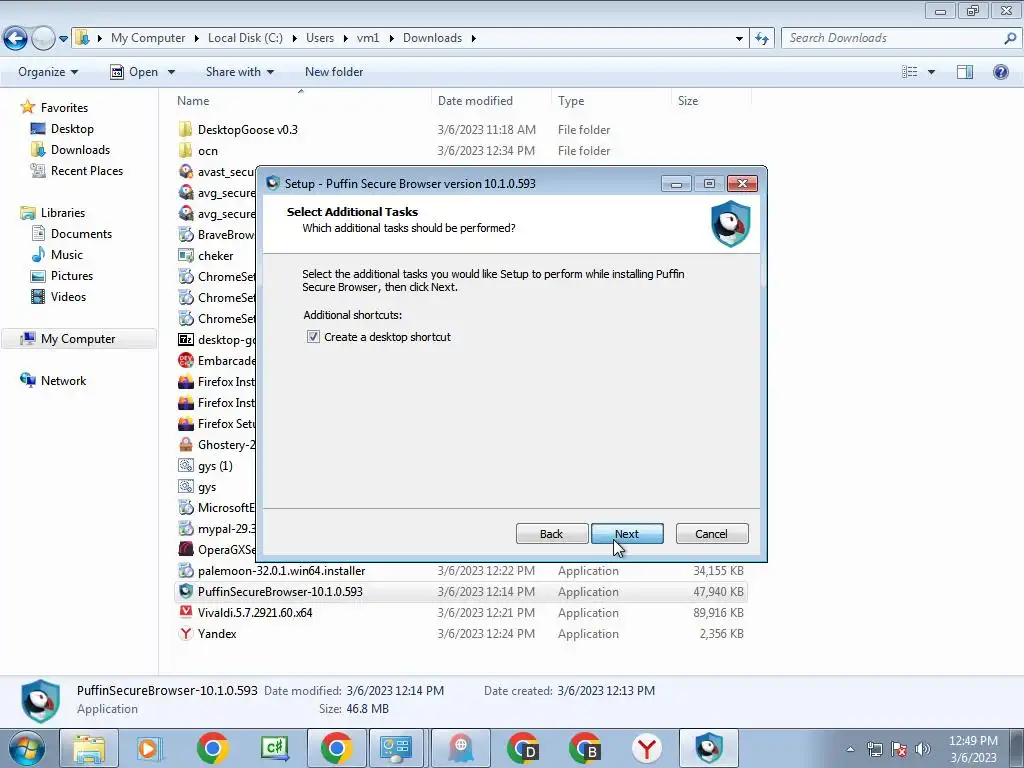This screenshot has height=768, width=1024.
Task: Click the Users breadcrumb segment
Action: 320,38
